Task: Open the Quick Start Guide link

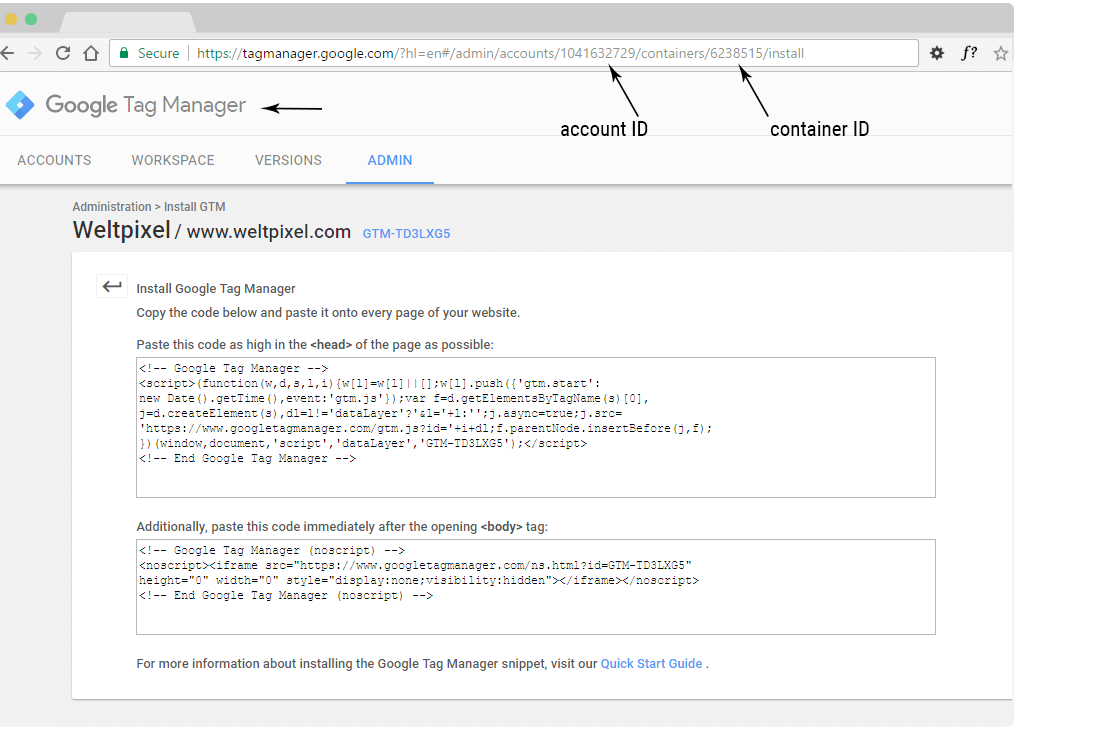Action: (x=651, y=663)
